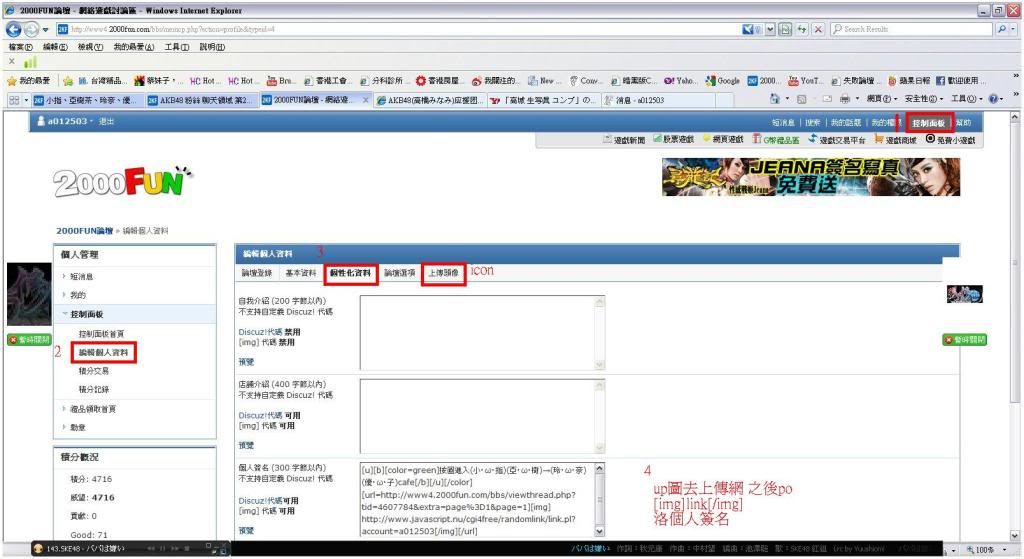This screenshot has height=559, width=1024.
Task: Click the IE Back navigation button
Action: point(14,29)
